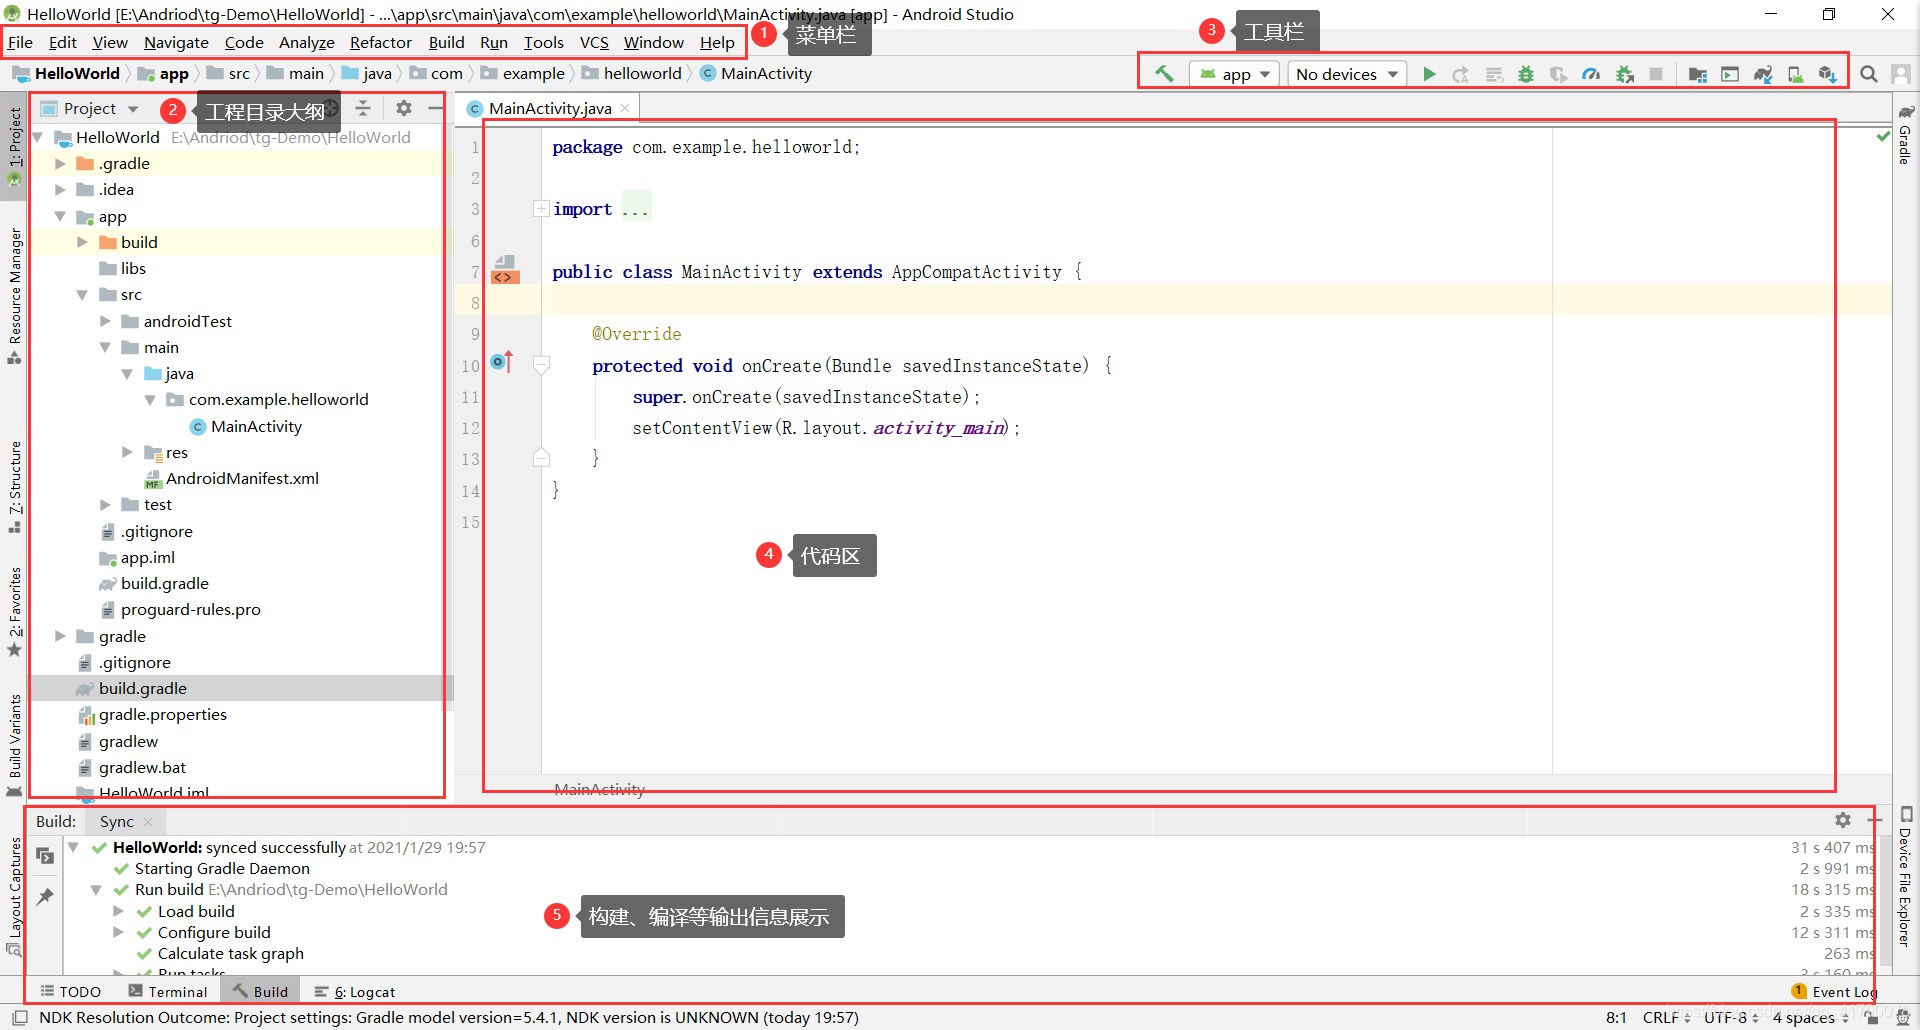Open the 6: Logcat tool window button
Image resolution: width=1920 pixels, height=1030 pixels.
[355, 991]
